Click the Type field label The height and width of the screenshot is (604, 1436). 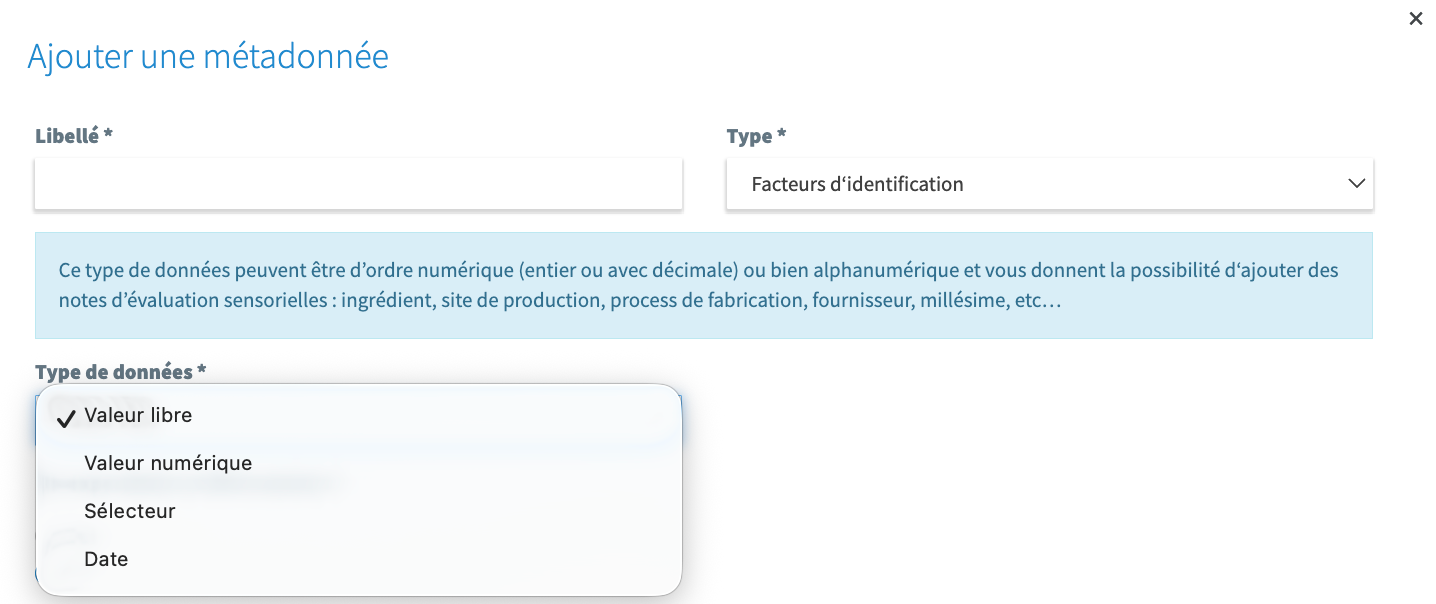coord(750,136)
